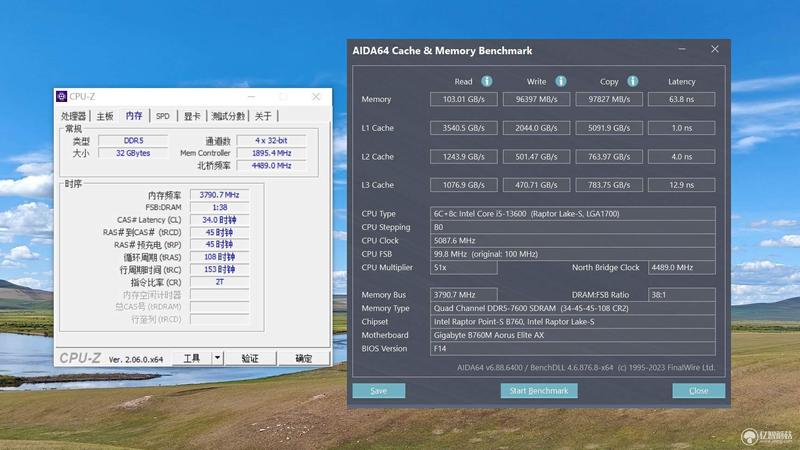Click the Memory Copy value 97827 MB/s
Image resolution: width=800 pixels, height=450 pixels.
pyautogui.click(x=609, y=99)
